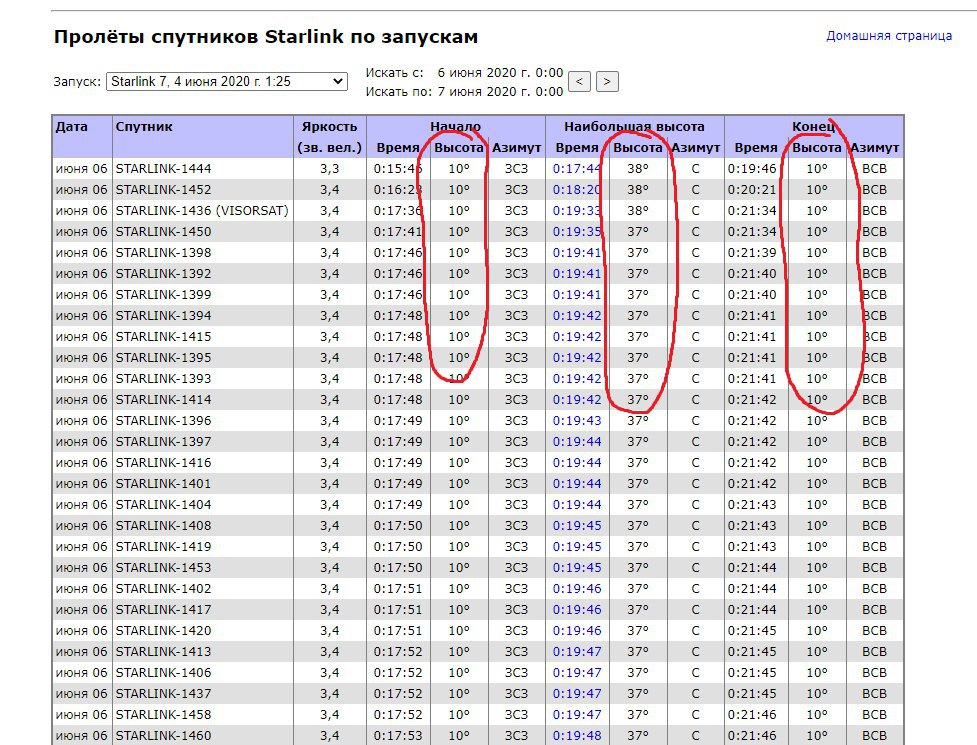Click brightness value 3,3 for STARLINK-1444
Viewport: 977px width, 745px height.
coord(330,169)
